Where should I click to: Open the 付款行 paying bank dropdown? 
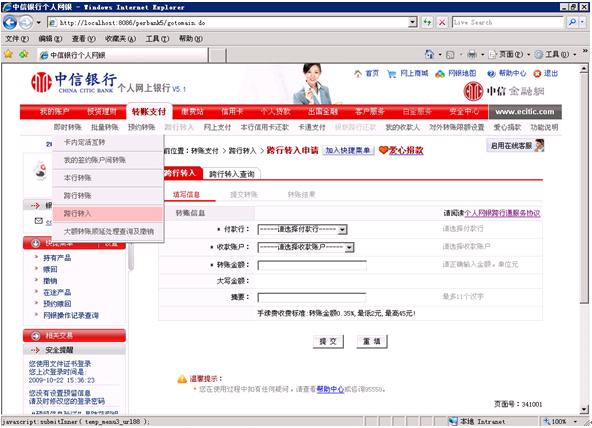tap(302, 229)
